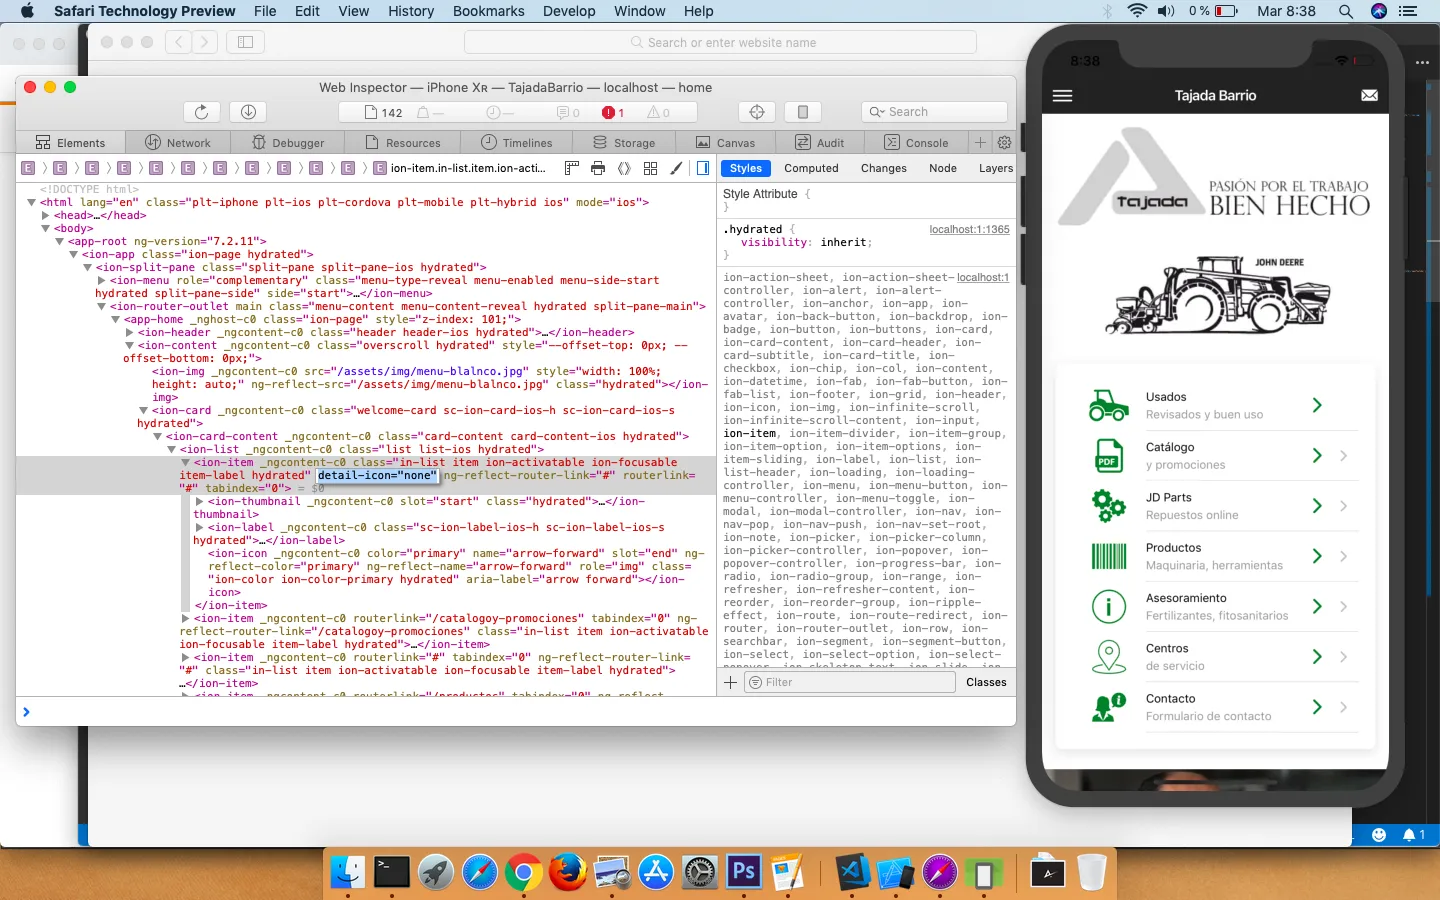Open Visual Studio Code from the dock
Image resolution: width=1440 pixels, height=900 pixels.
pyautogui.click(x=852, y=873)
